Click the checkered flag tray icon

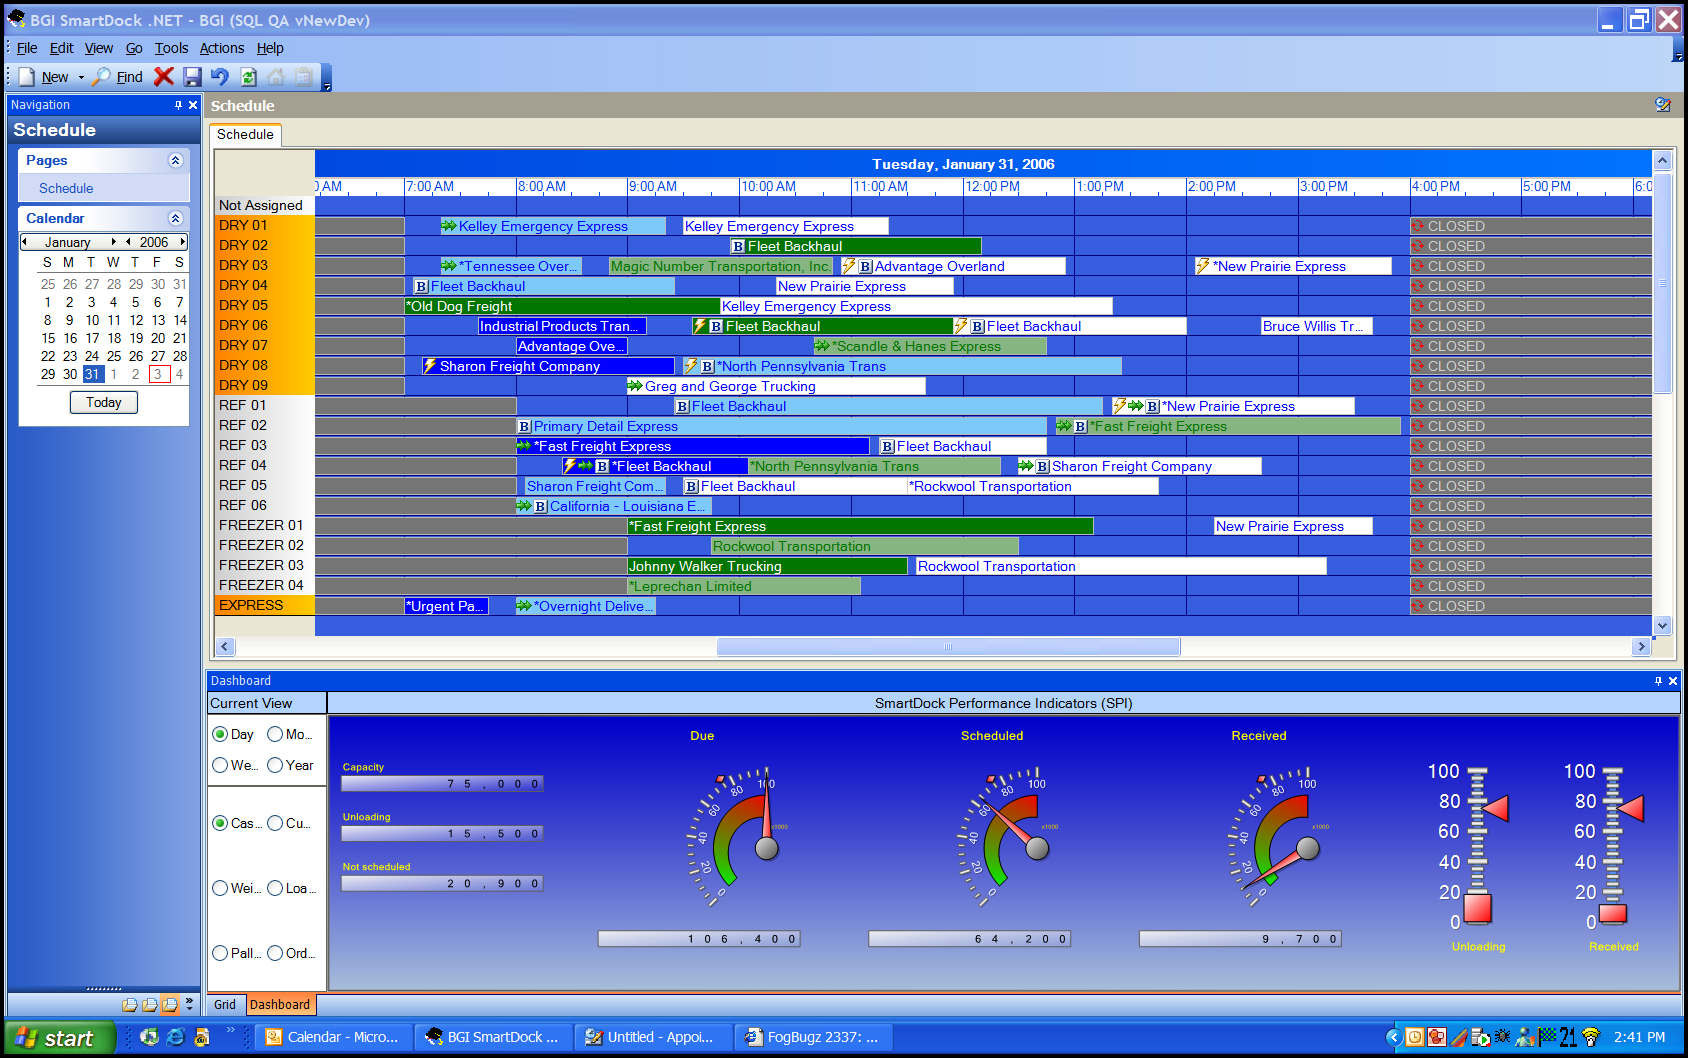pyautogui.click(x=1547, y=1037)
